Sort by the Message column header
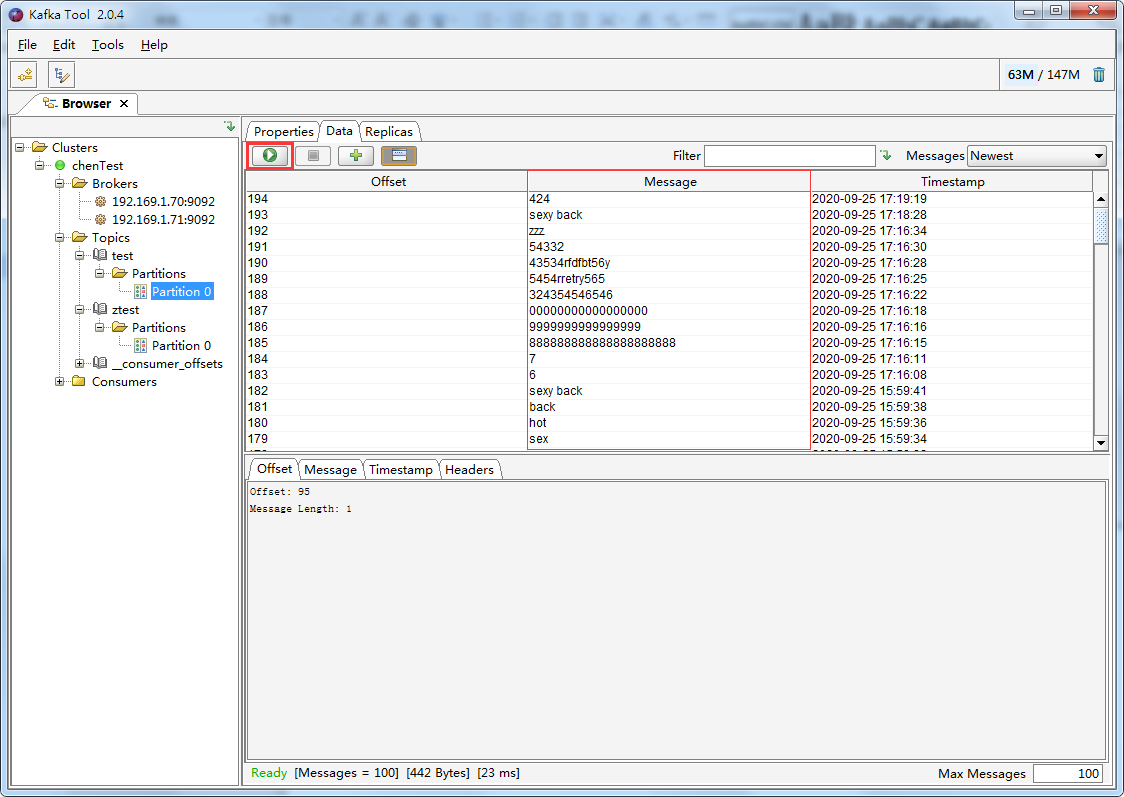The image size is (1124, 797). pyautogui.click(x=670, y=181)
